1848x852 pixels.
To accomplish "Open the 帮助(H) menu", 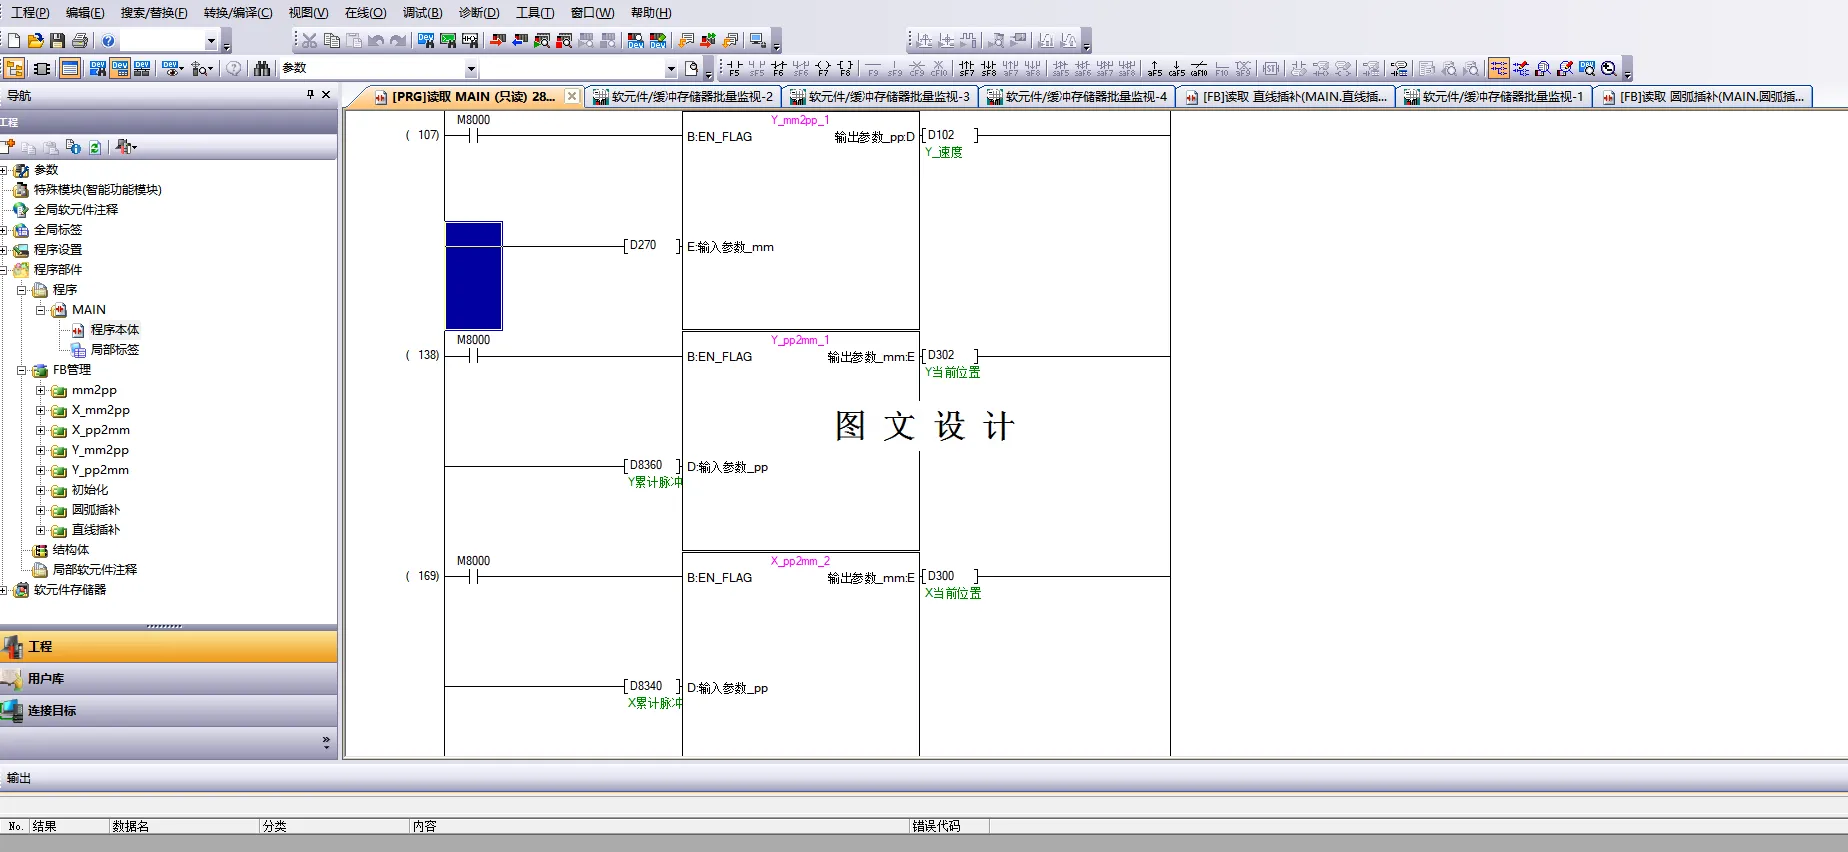I will tap(651, 13).
